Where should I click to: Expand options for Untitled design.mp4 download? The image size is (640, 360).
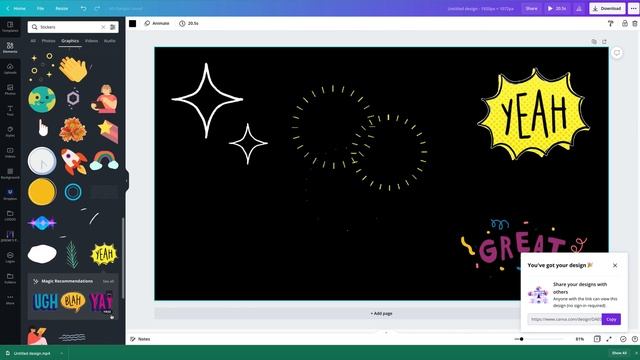pyautogui.click(x=62, y=353)
